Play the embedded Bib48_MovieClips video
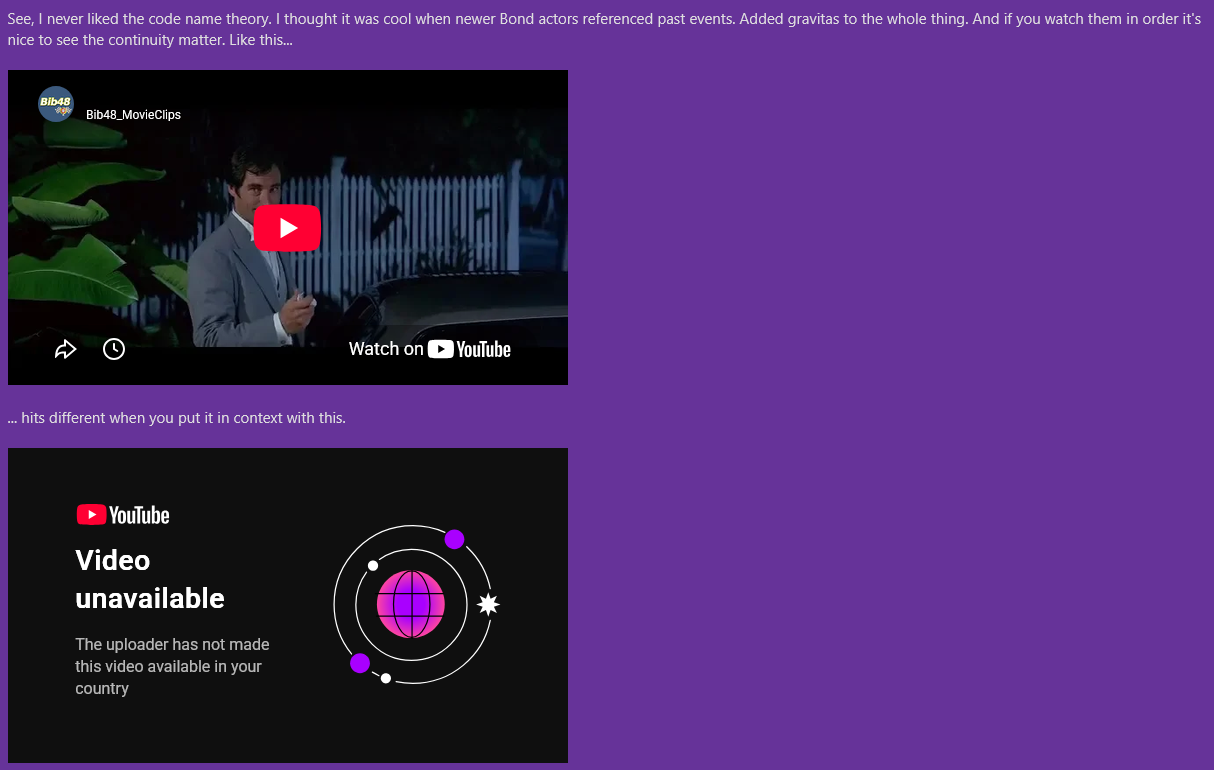Viewport: 1214px width, 770px height. click(287, 228)
